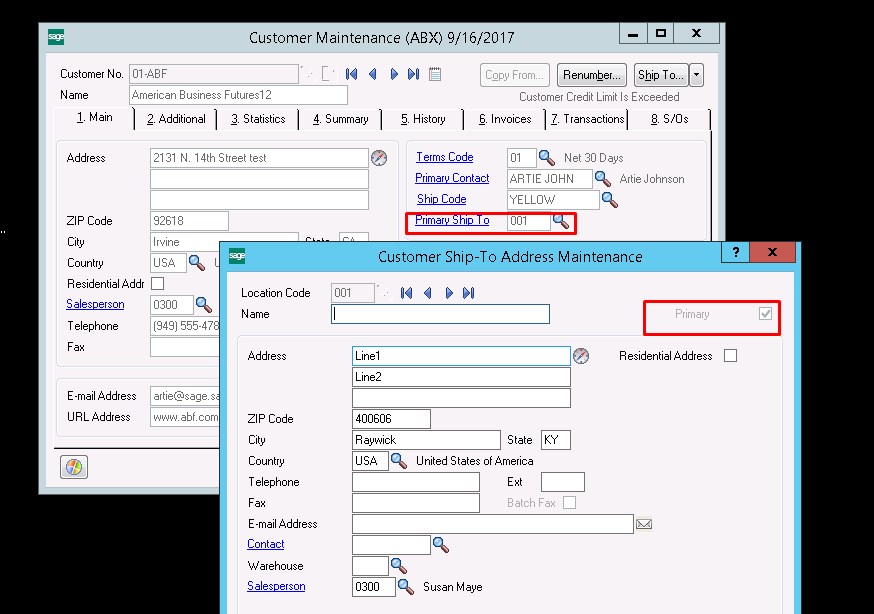The image size is (874, 614).
Task: Click the Renumber... button
Action: tap(591, 75)
